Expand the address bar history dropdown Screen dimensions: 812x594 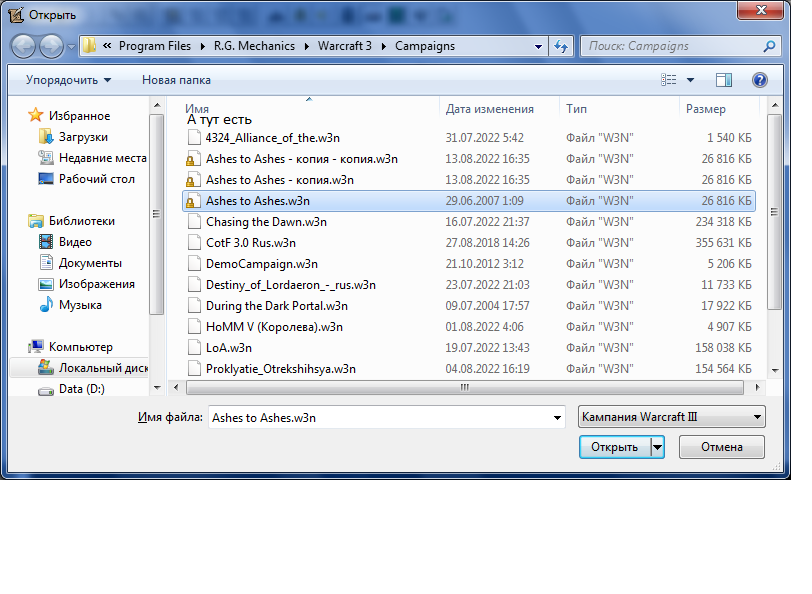pos(539,47)
